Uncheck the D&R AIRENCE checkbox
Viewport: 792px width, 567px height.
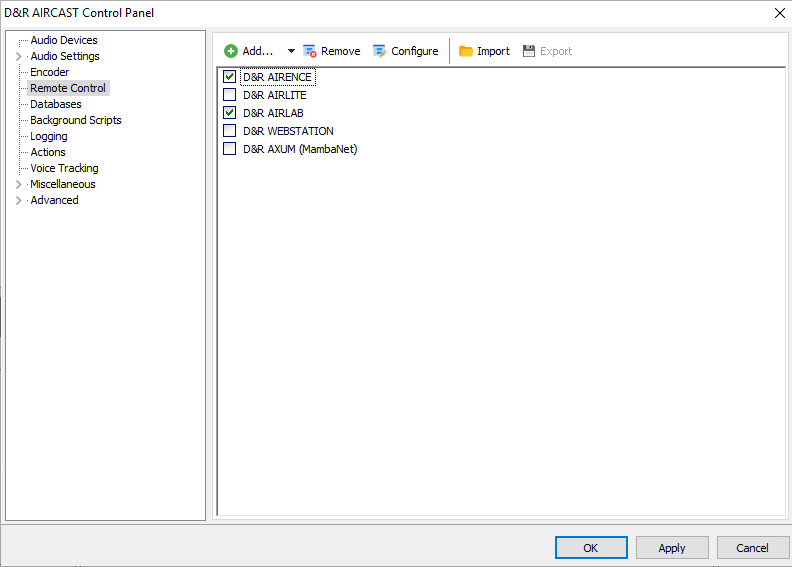pyautogui.click(x=230, y=77)
